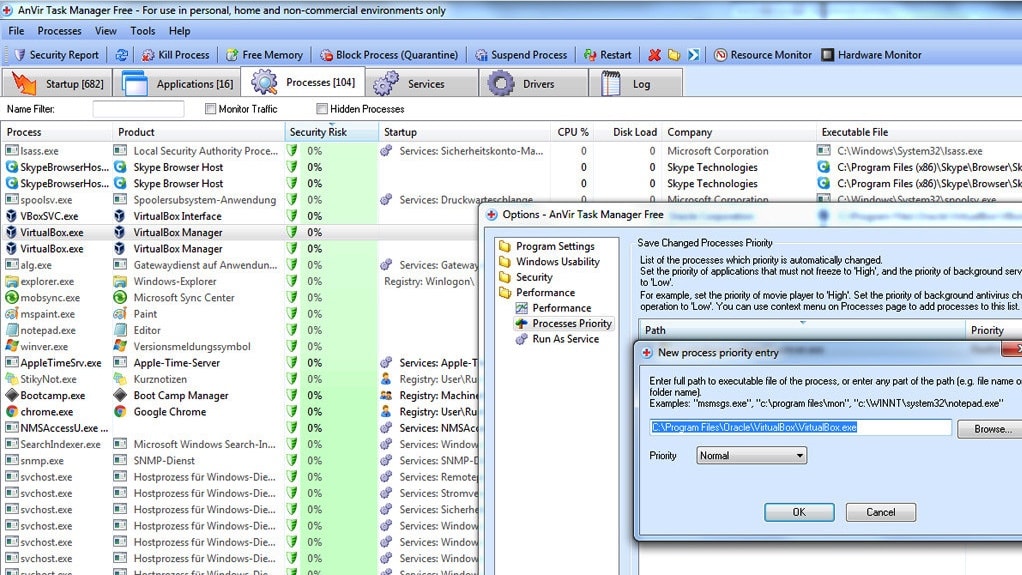
Task: Select Program Settings in options tree
Action: coord(554,246)
